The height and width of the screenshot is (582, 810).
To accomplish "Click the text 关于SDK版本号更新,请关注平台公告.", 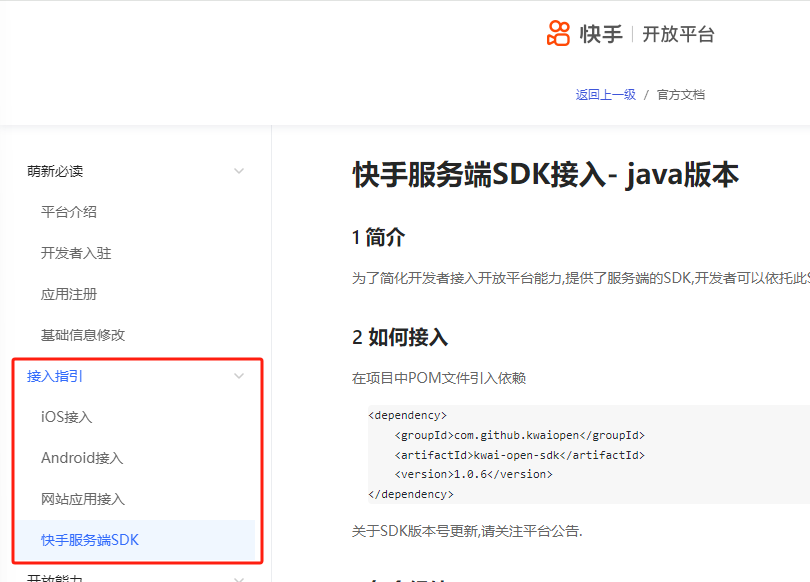I will (x=467, y=531).
